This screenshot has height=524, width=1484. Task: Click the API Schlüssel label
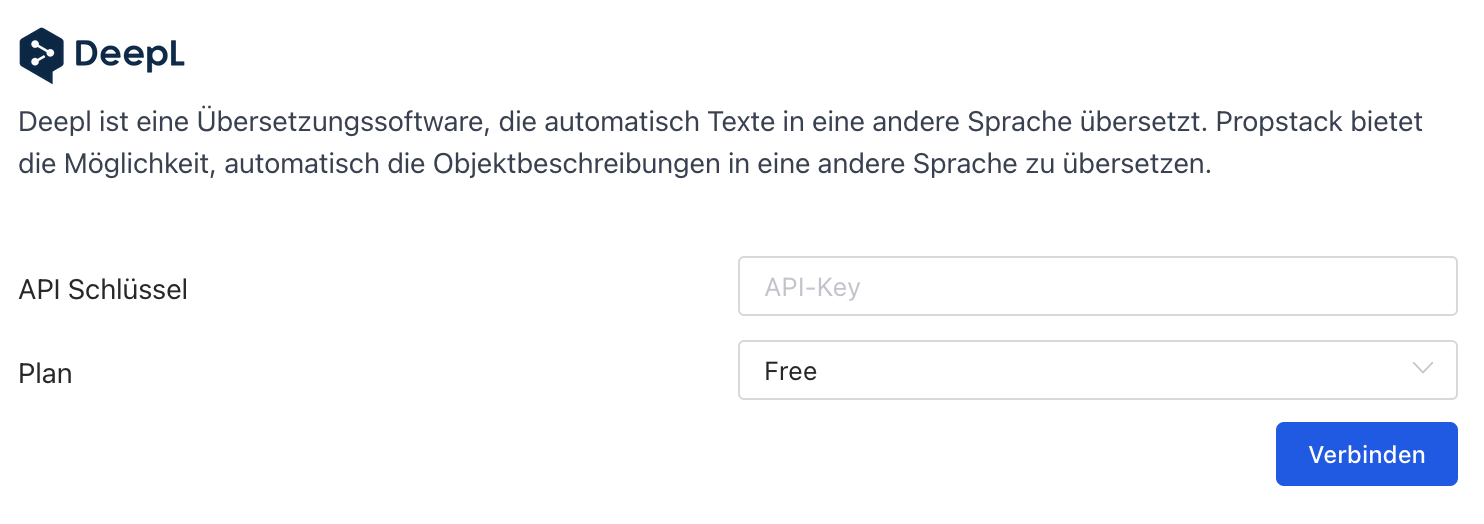click(103, 290)
